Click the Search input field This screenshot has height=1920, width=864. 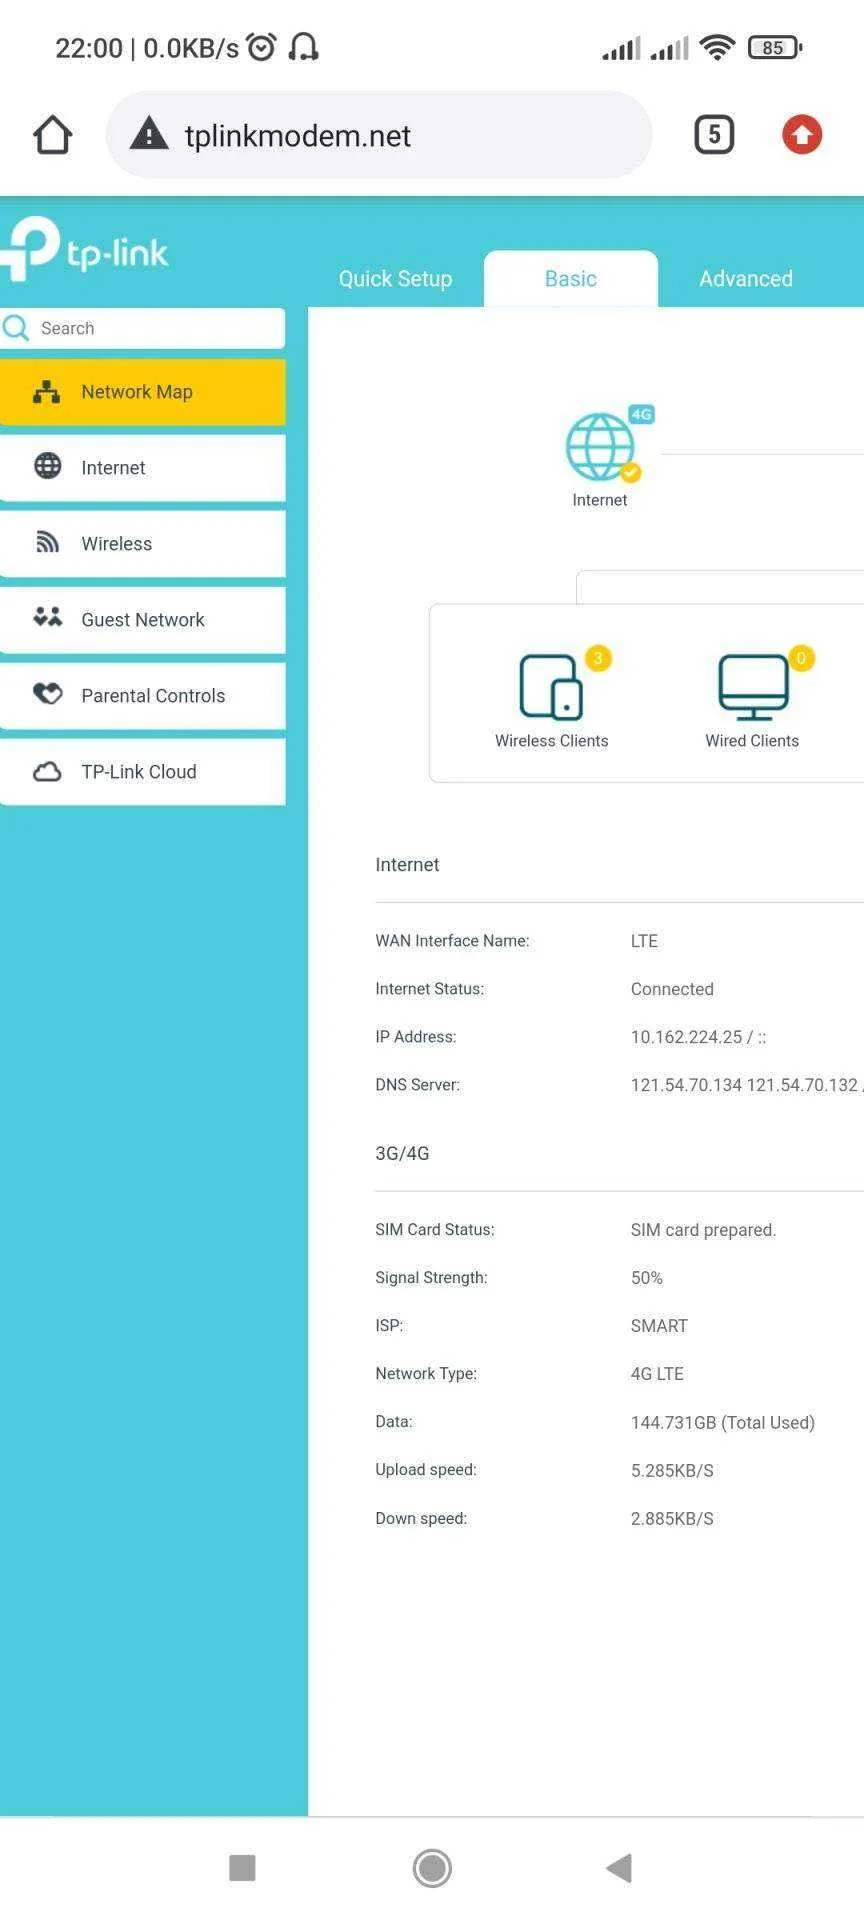(x=143, y=328)
